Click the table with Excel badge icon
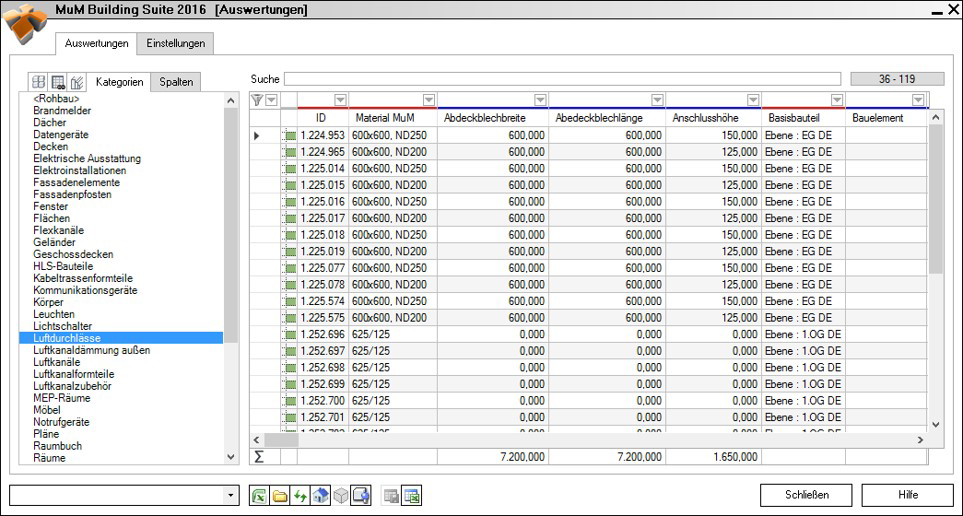 coord(411,495)
